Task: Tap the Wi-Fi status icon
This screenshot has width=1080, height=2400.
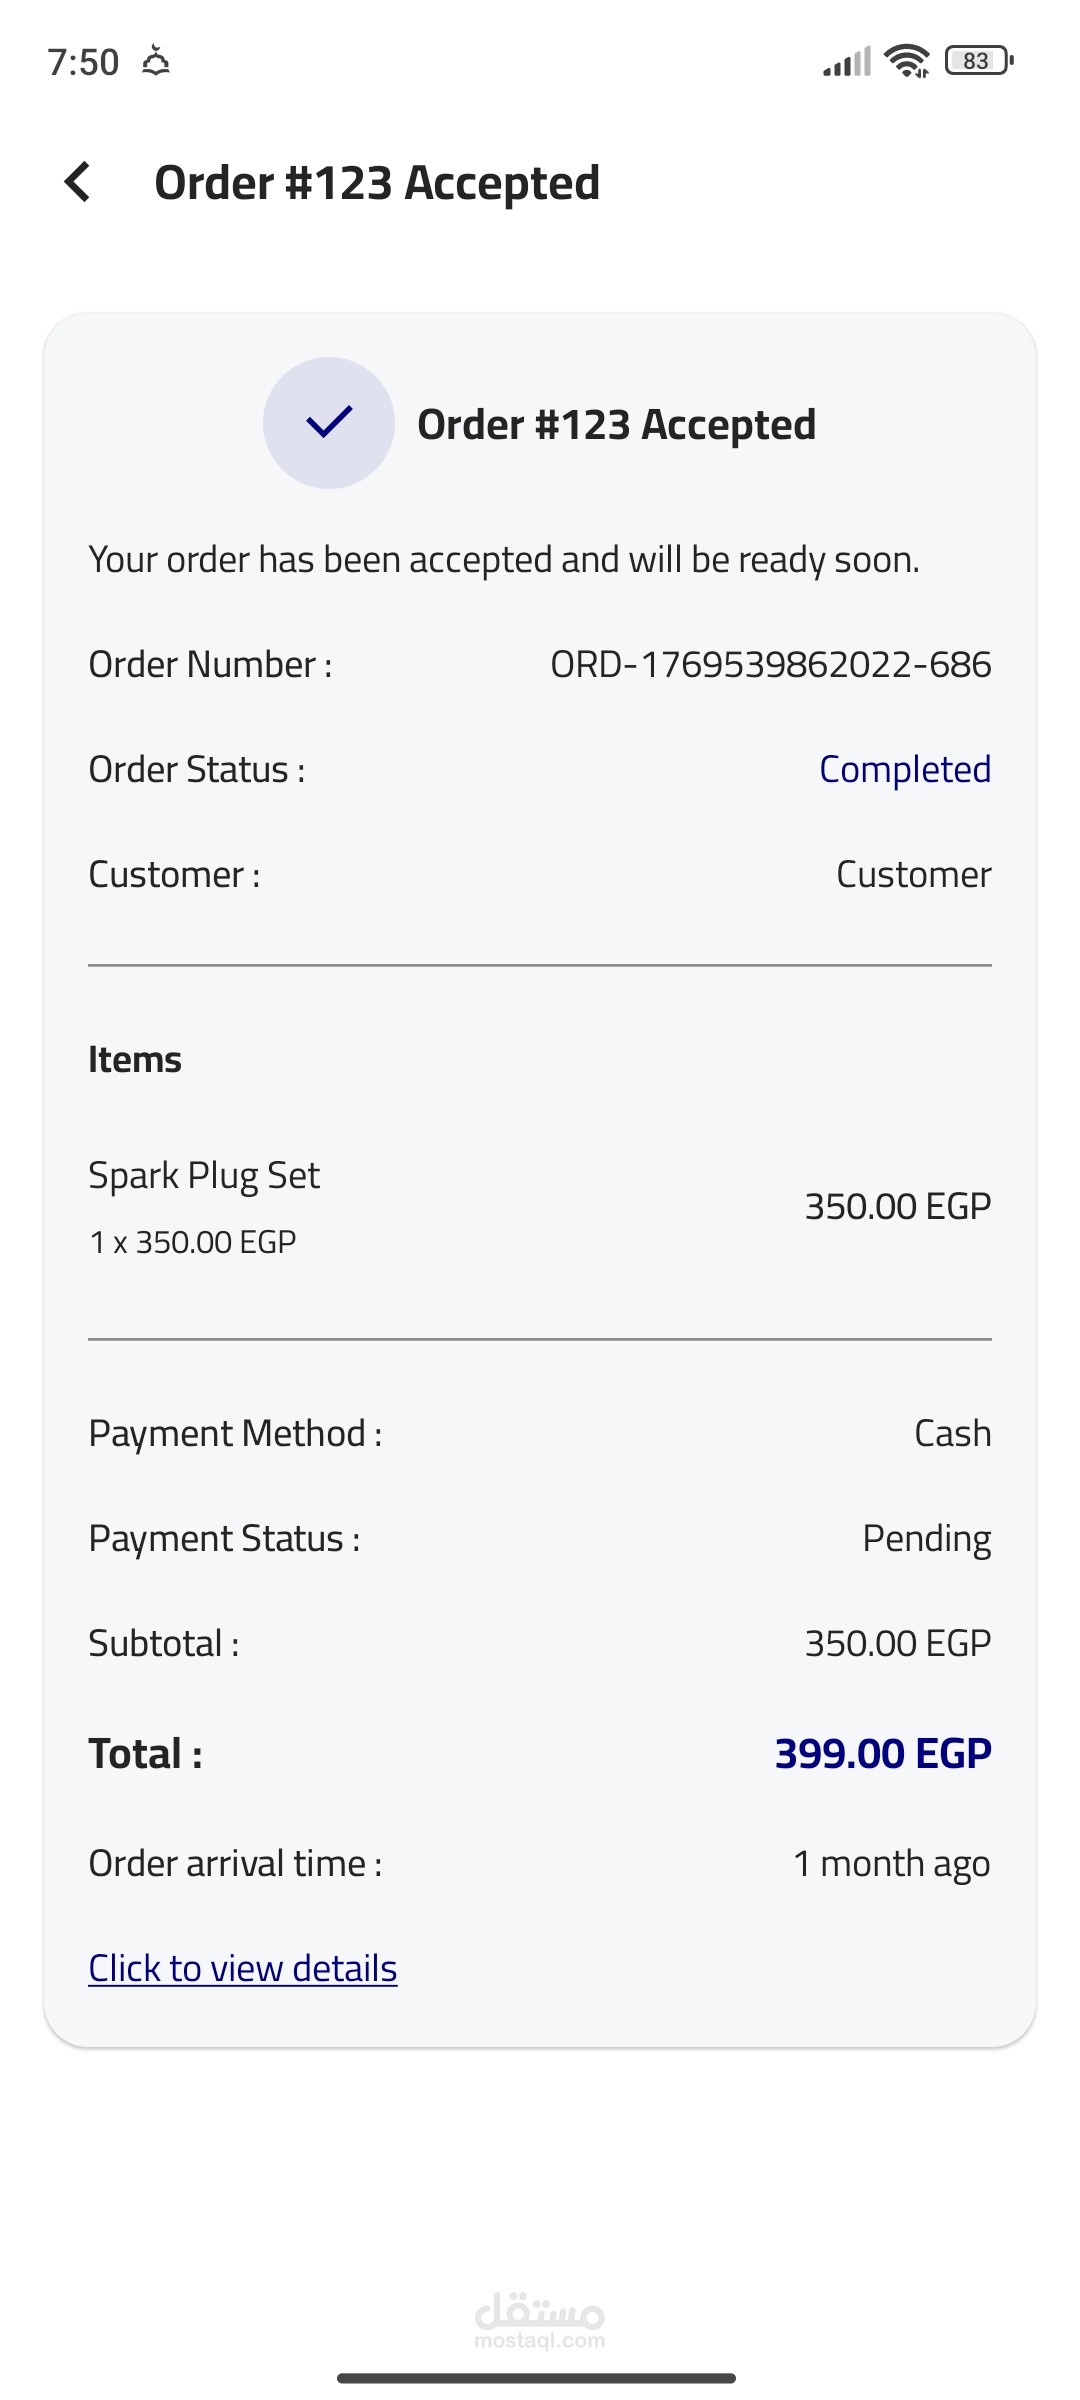Action: click(907, 61)
